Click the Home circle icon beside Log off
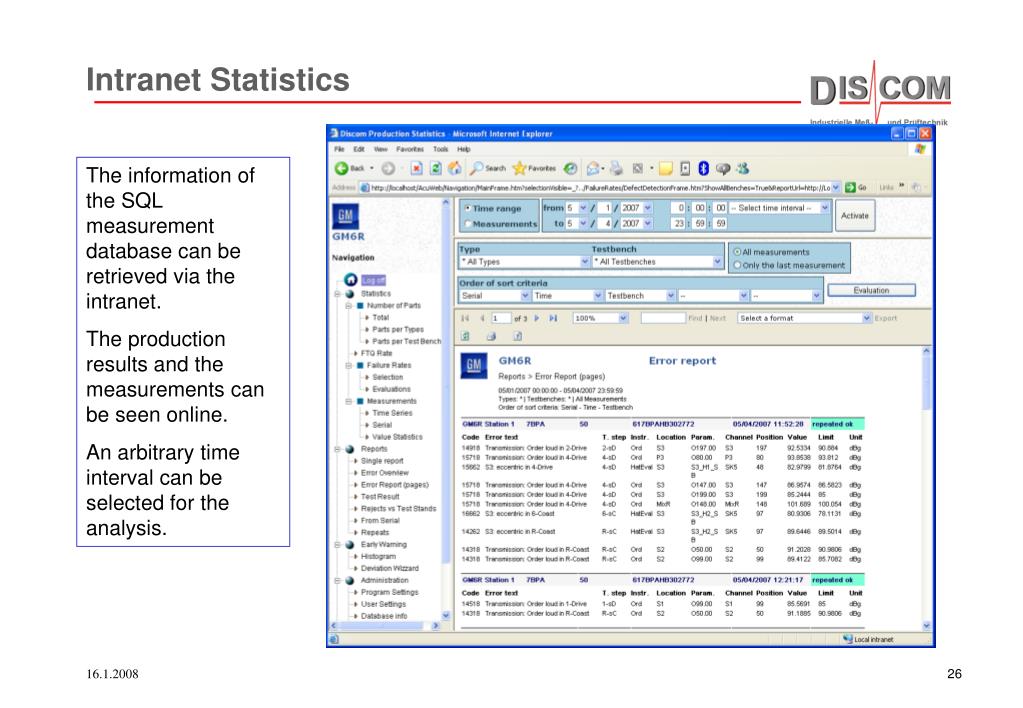The height and width of the screenshot is (708, 1023). (350, 279)
